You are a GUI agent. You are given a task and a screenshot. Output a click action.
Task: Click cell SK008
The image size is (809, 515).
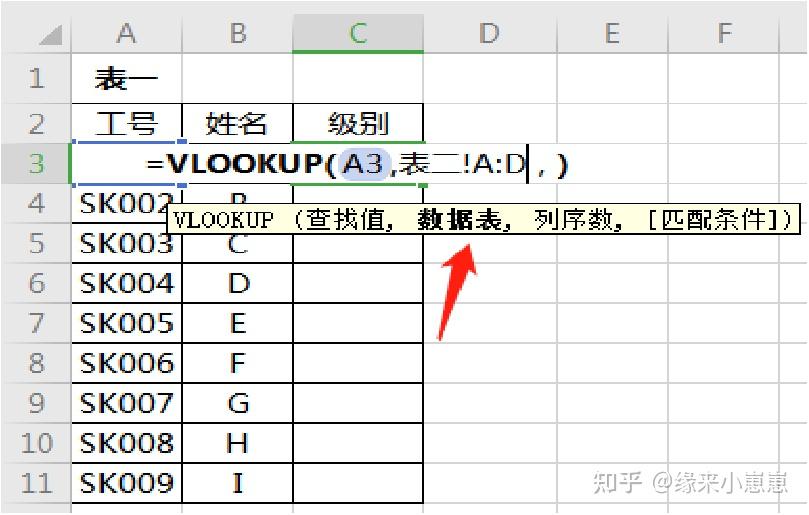pos(126,443)
